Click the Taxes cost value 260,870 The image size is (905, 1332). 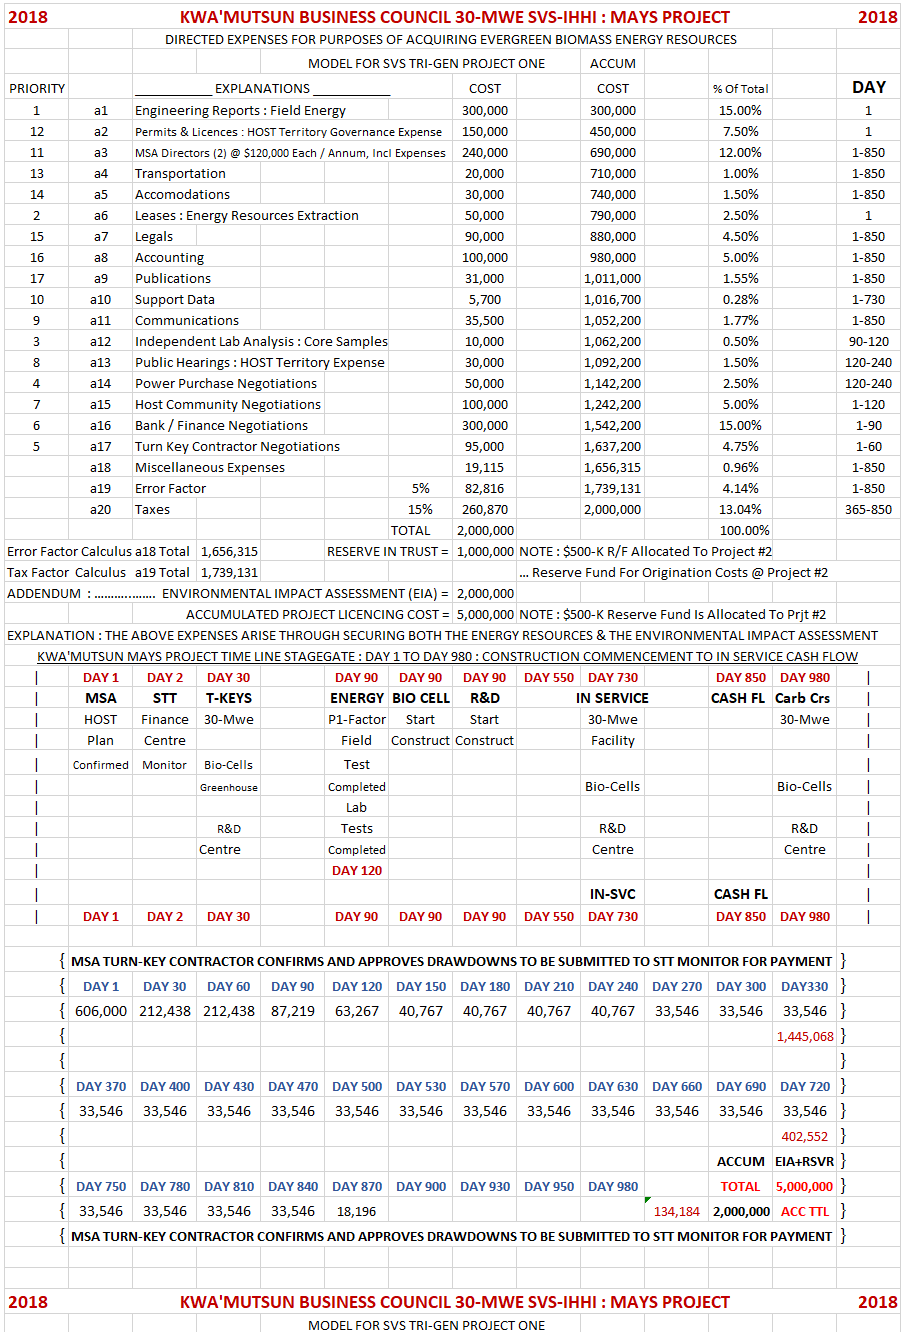tap(485, 509)
